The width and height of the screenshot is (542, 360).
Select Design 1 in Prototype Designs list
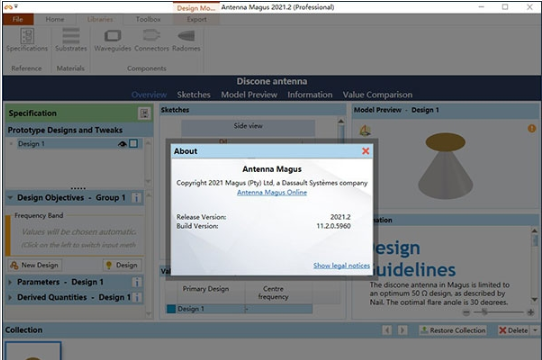coord(80,144)
